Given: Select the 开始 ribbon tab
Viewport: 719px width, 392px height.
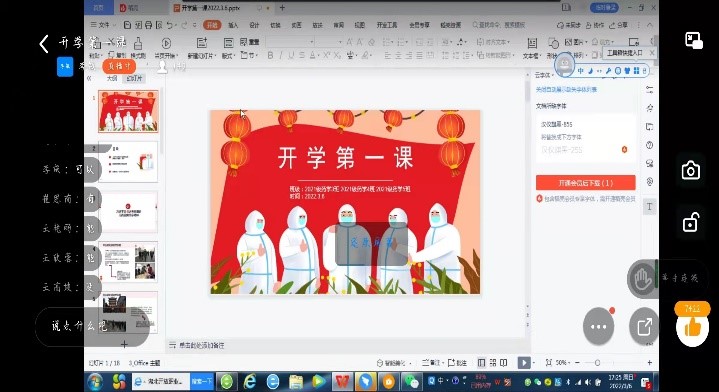Looking at the screenshot, I should 212,25.
